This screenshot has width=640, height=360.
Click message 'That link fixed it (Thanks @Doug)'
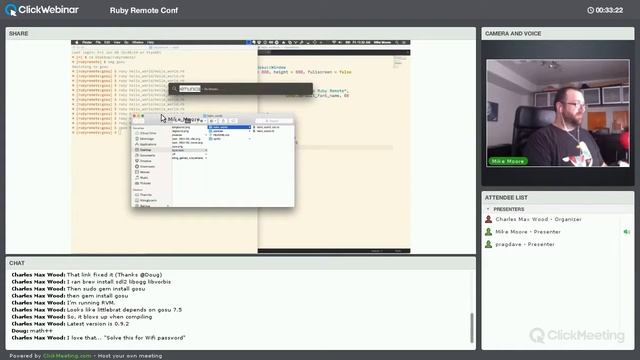[114, 275]
